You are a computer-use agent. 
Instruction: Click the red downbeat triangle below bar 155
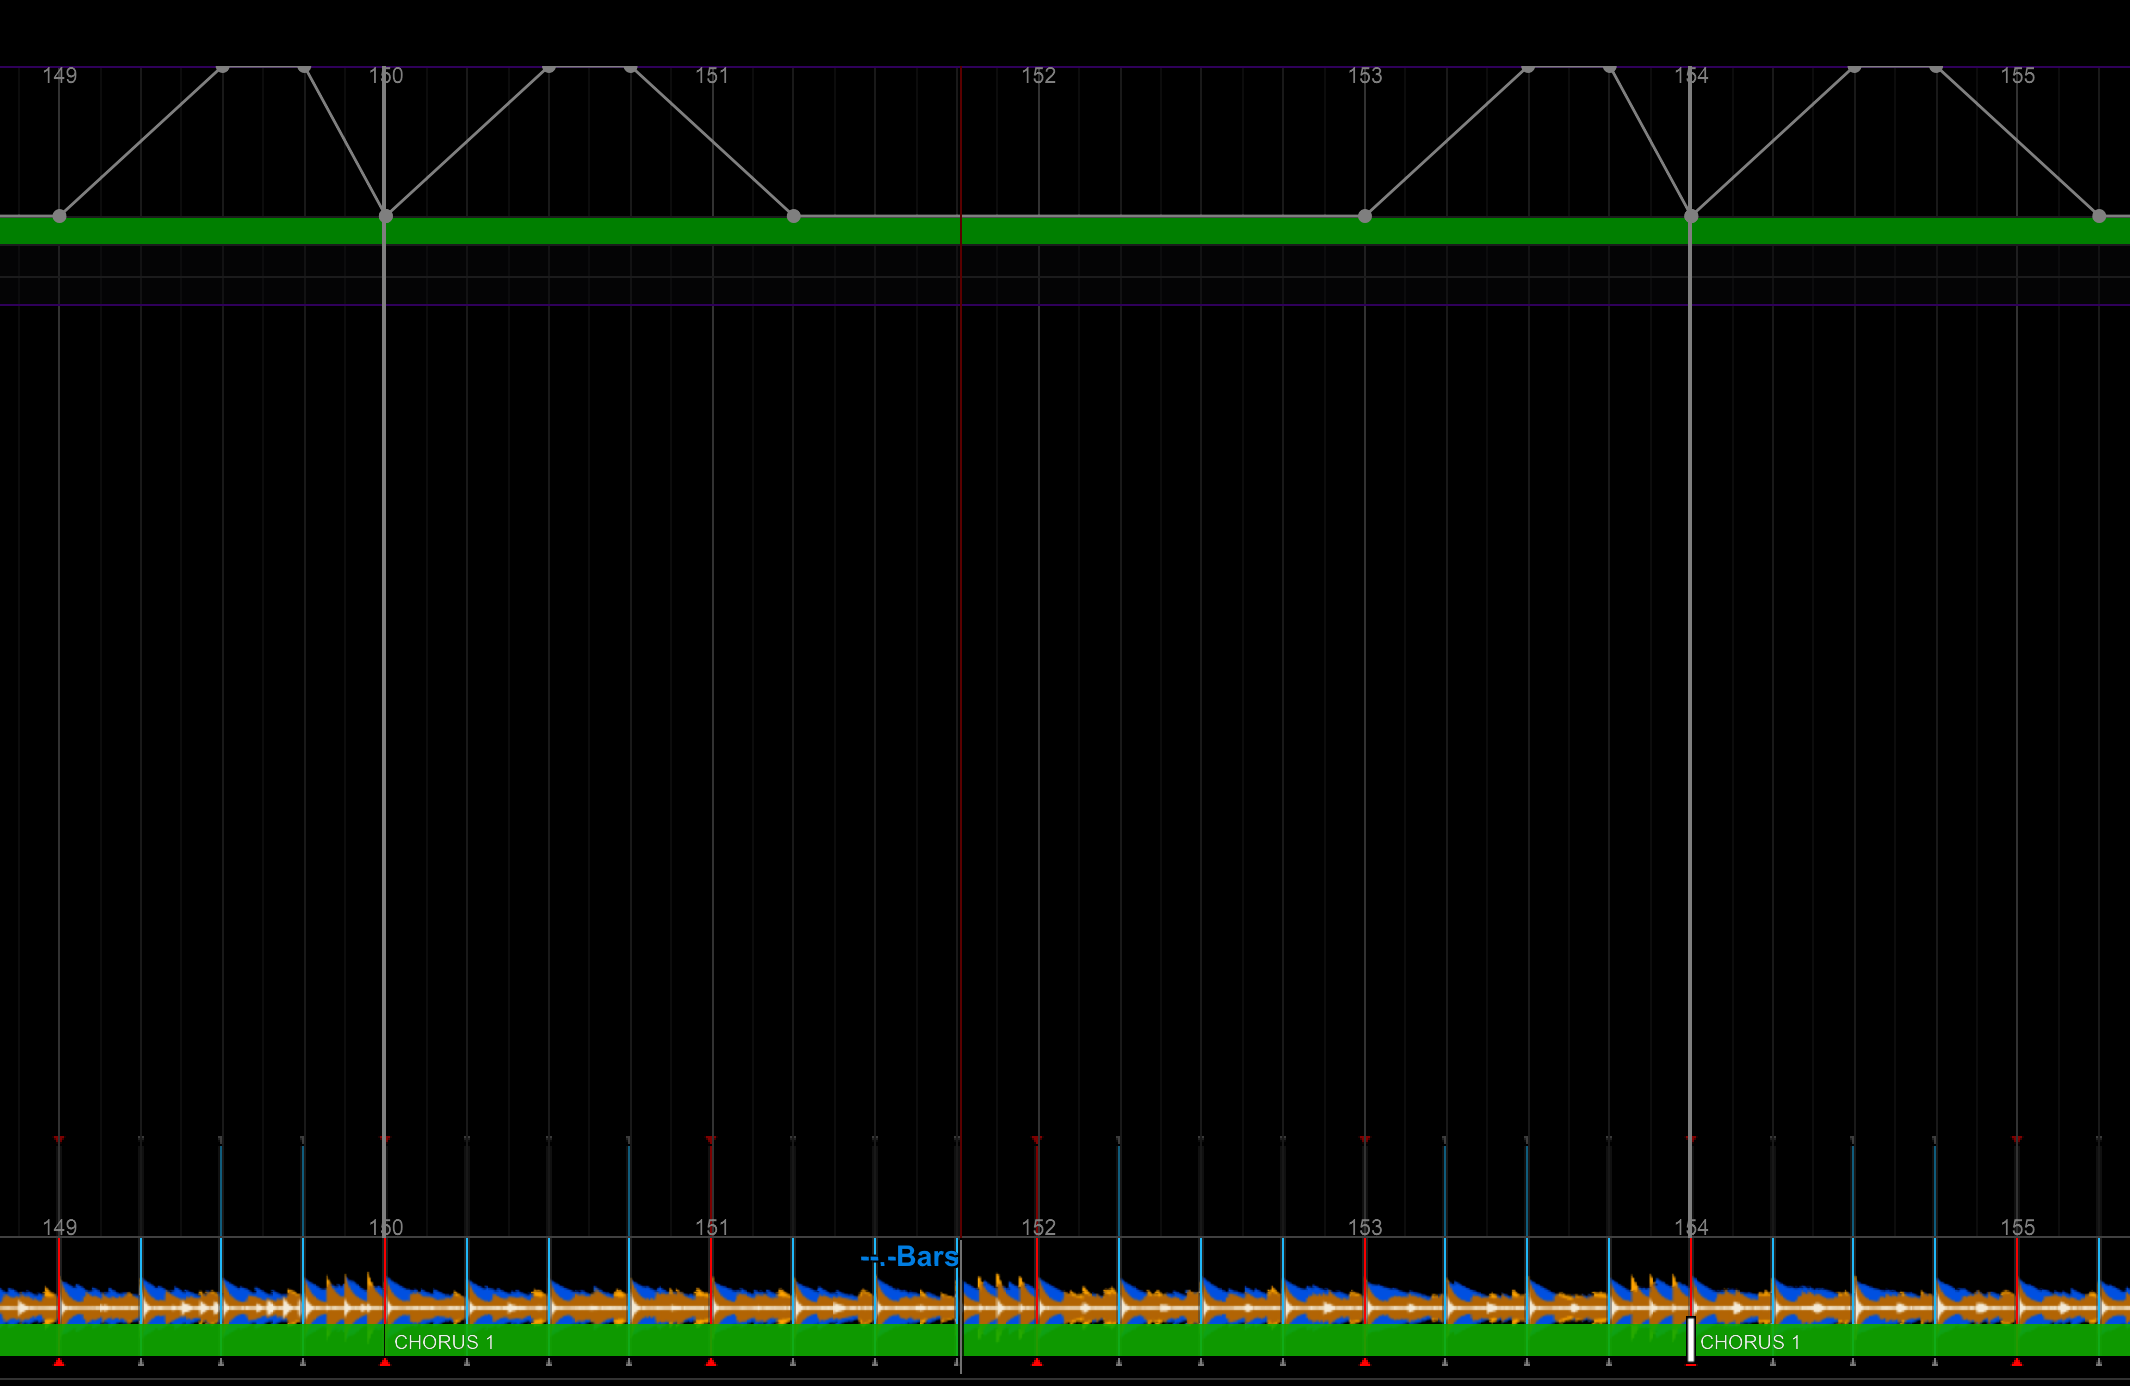click(2017, 1362)
